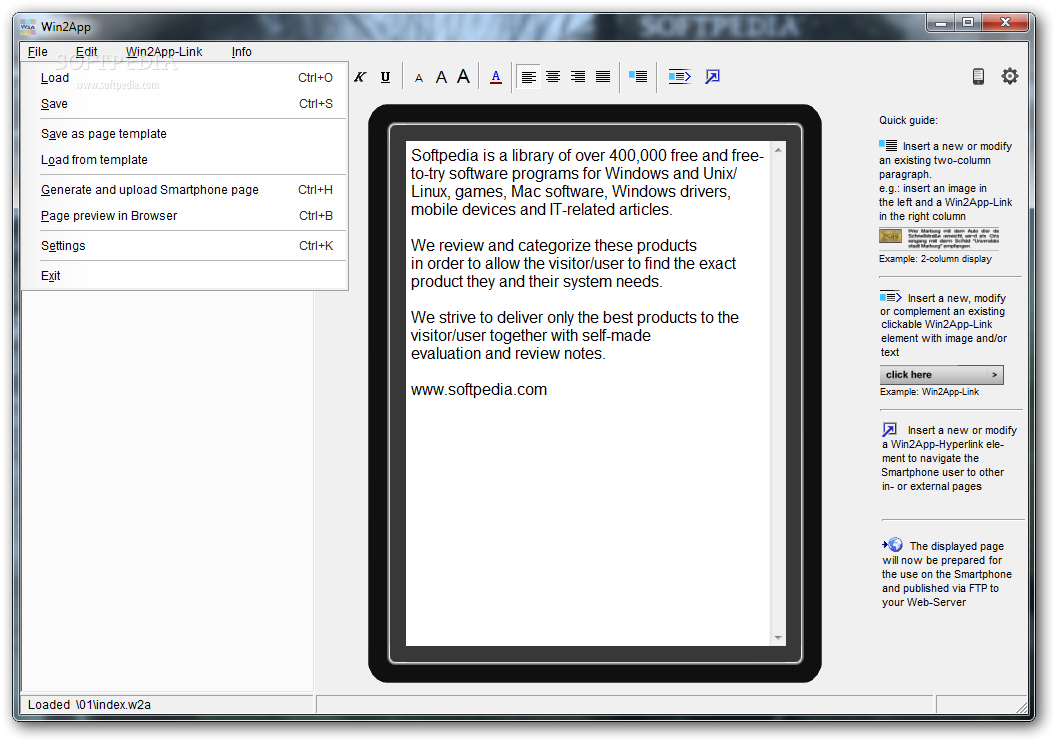Minimize the Win2App window
1056x742 pixels.
coord(941,23)
